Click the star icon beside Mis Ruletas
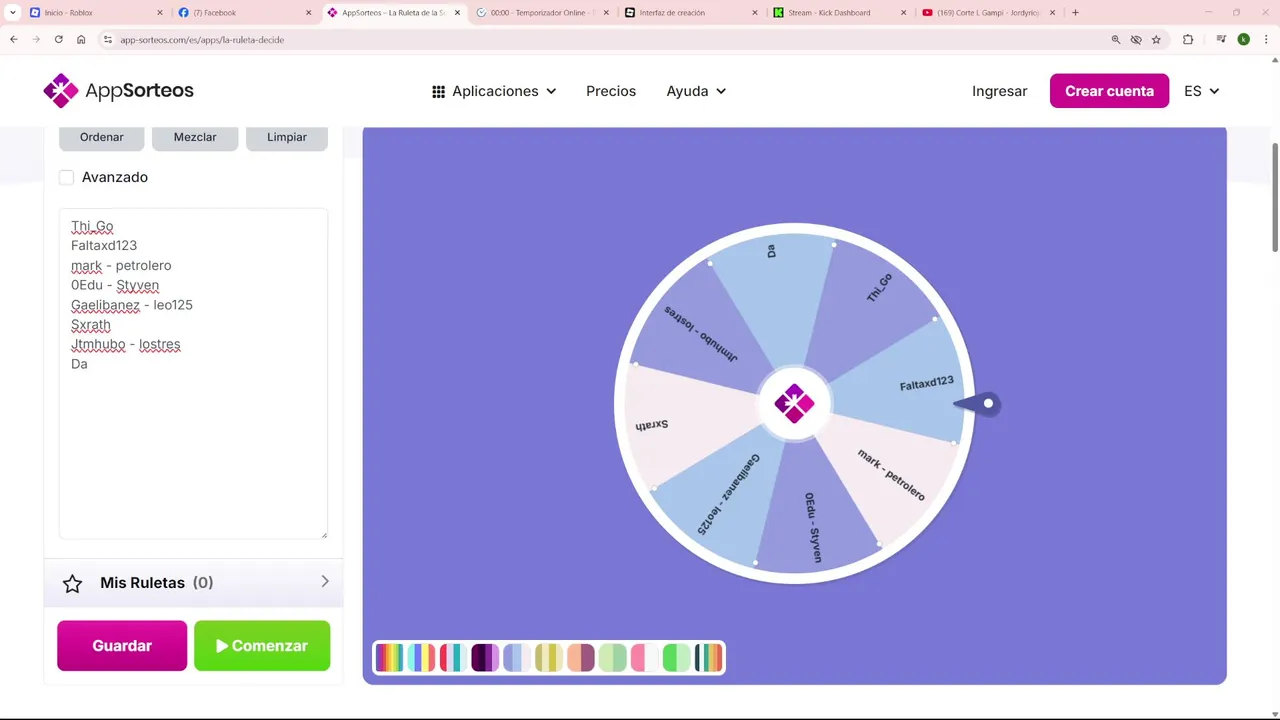Viewport: 1280px width, 720px height. [x=73, y=583]
